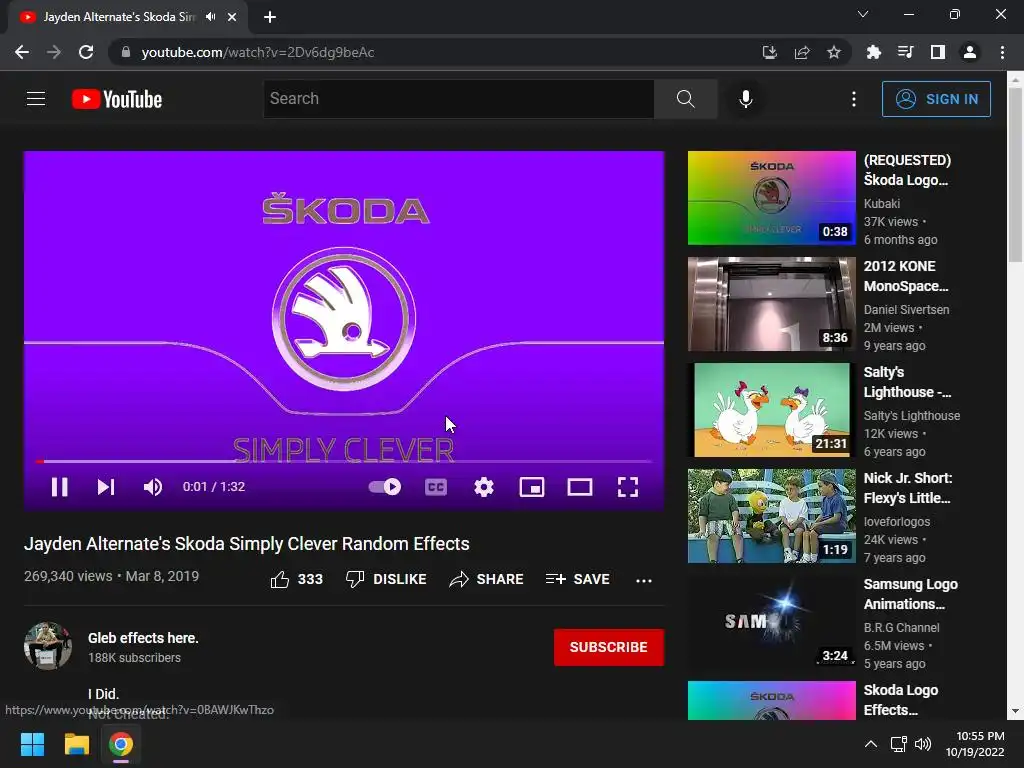1024x768 pixels.
Task: Click the search magnifier button
Action: (685, 99)
